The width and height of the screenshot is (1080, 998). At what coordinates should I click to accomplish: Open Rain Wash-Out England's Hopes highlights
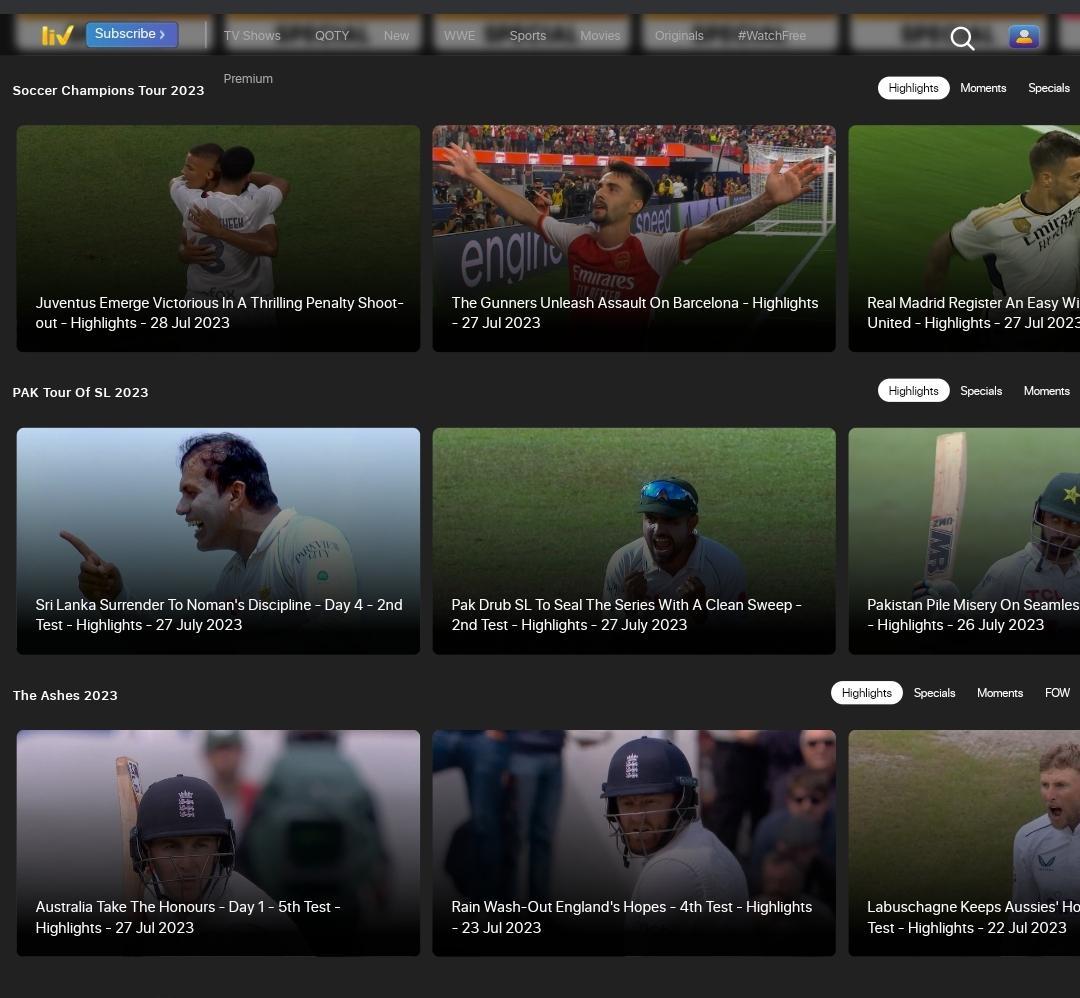(x=634, y=843)
